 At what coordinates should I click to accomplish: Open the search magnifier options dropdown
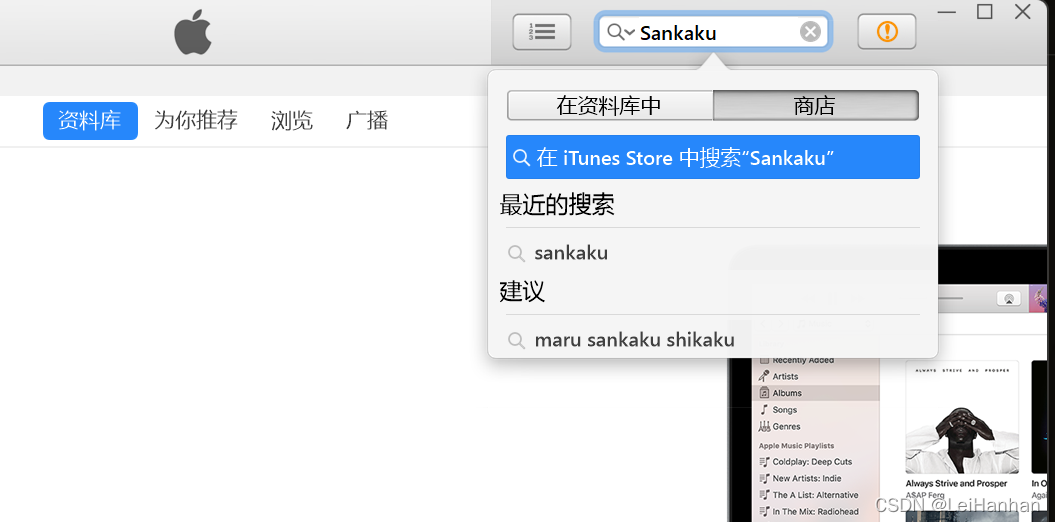[x=621, y=32]
